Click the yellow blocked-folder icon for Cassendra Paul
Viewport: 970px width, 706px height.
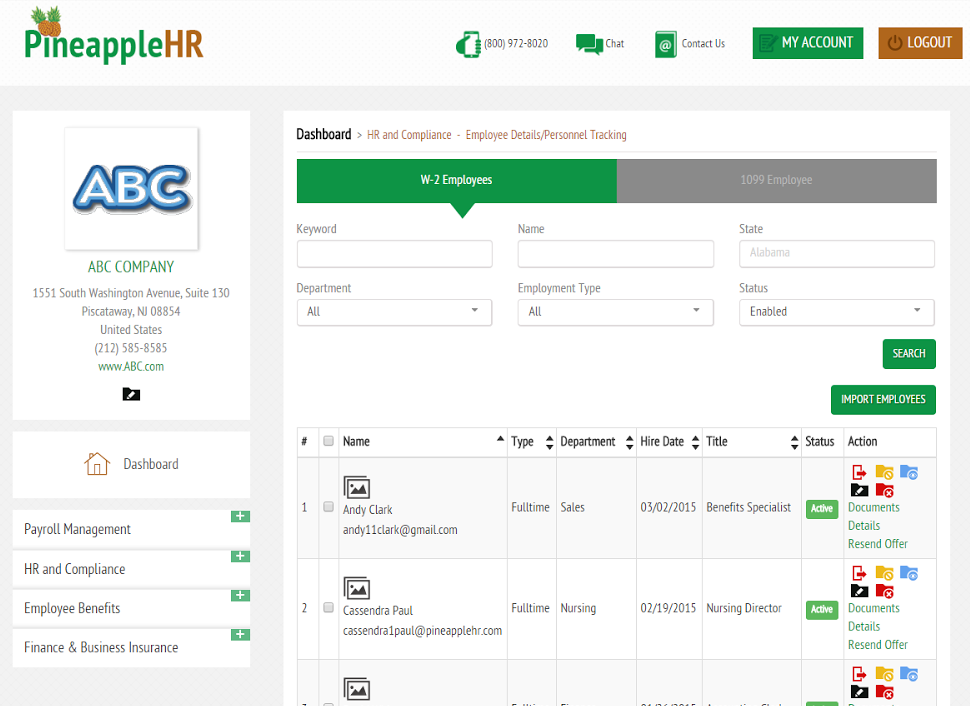884,574
